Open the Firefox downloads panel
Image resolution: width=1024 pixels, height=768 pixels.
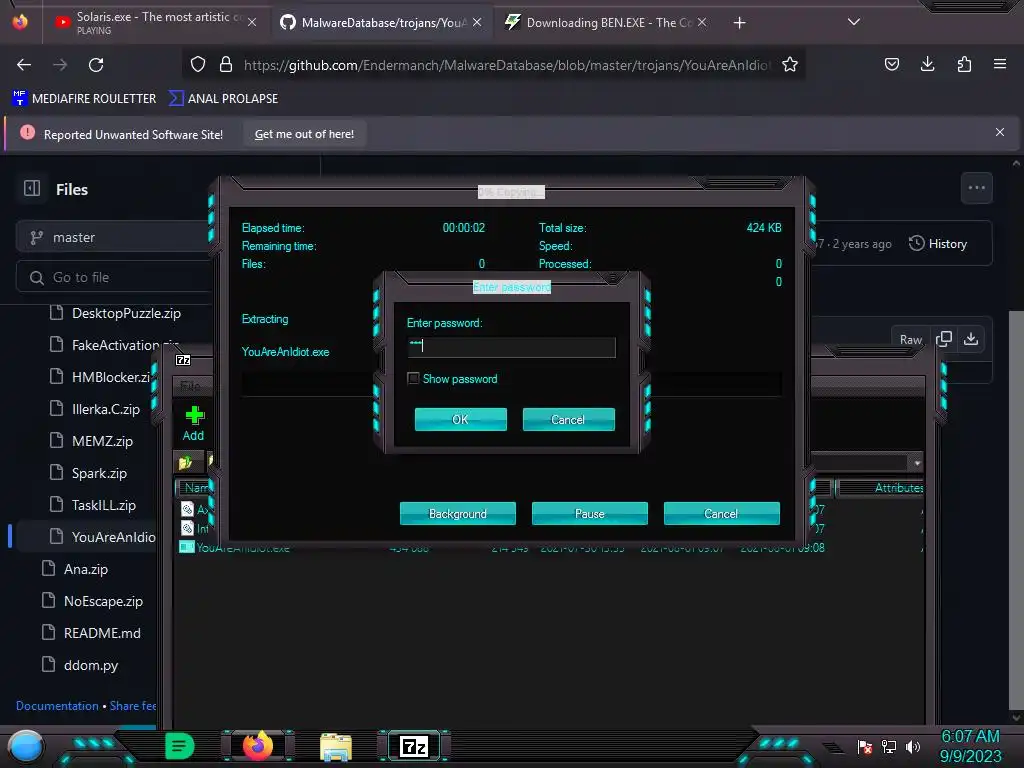coord(927,64)
